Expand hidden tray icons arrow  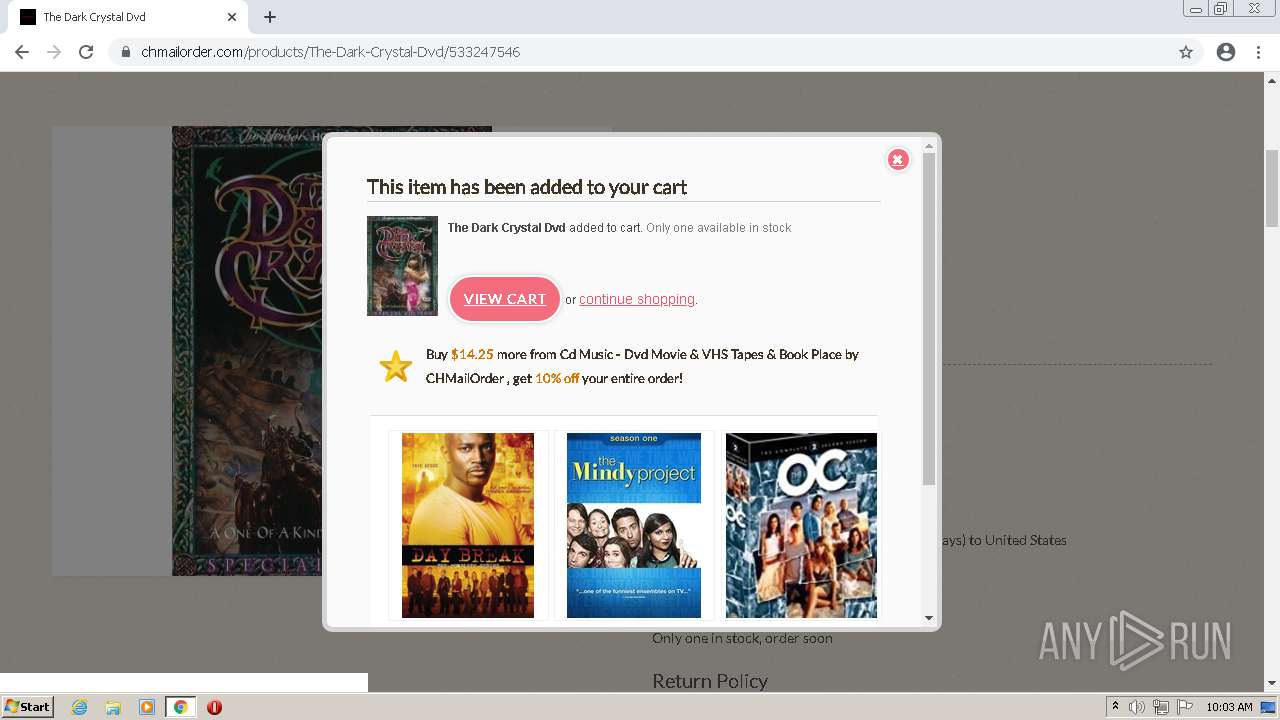[1115, 707]
